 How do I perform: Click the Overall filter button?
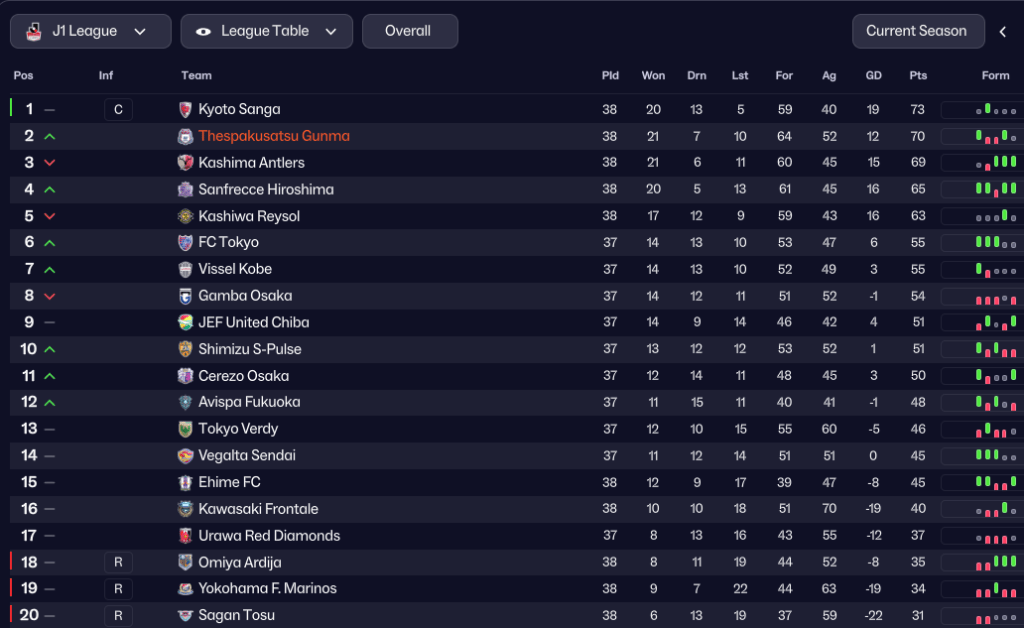tap(409, 31)
